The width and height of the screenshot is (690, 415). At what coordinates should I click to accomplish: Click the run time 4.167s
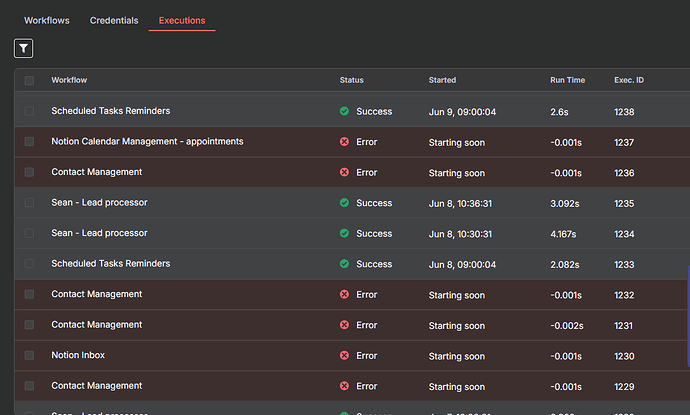click(x=563, y=234)
